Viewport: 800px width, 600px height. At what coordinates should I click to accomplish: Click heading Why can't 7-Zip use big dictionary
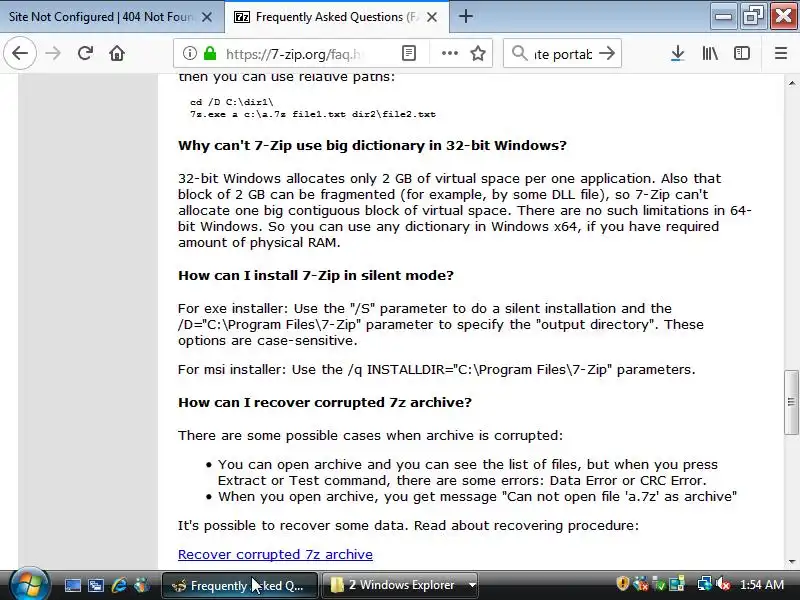372,145
